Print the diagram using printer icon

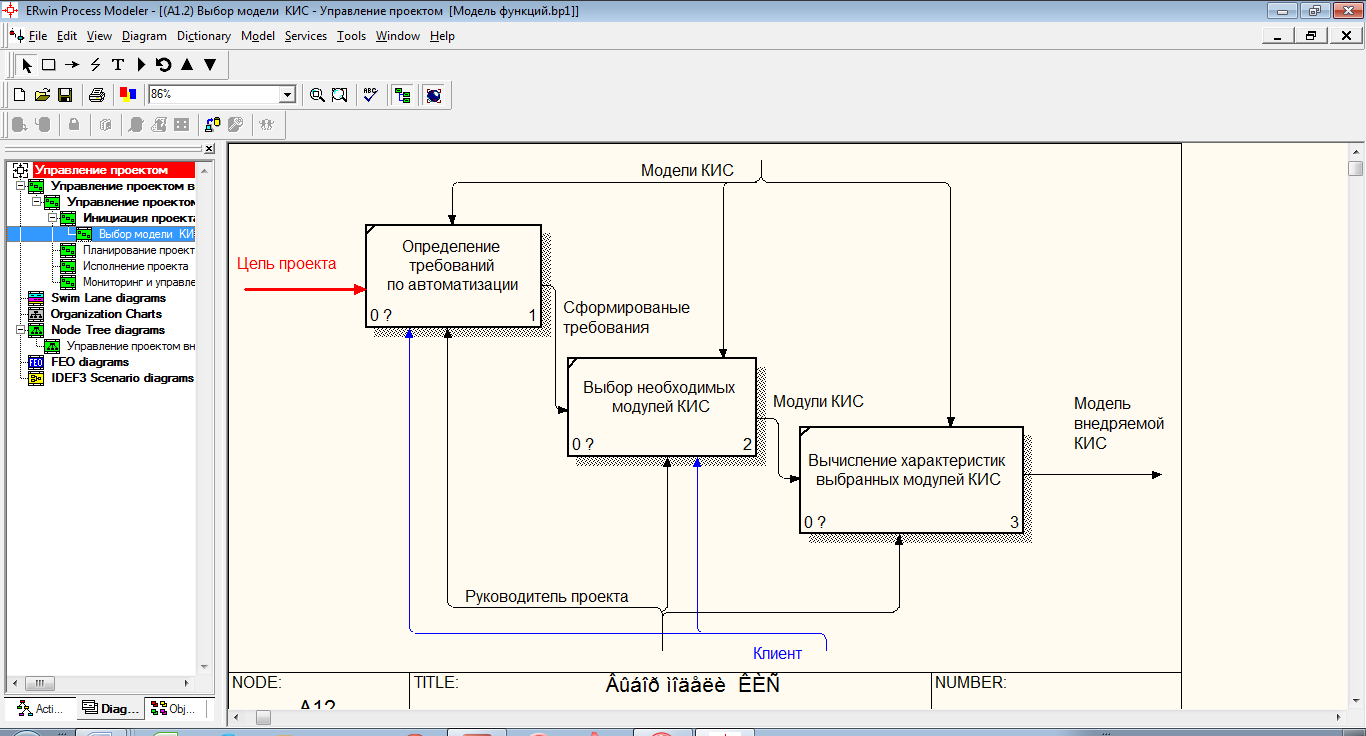(x=97, y=95)
